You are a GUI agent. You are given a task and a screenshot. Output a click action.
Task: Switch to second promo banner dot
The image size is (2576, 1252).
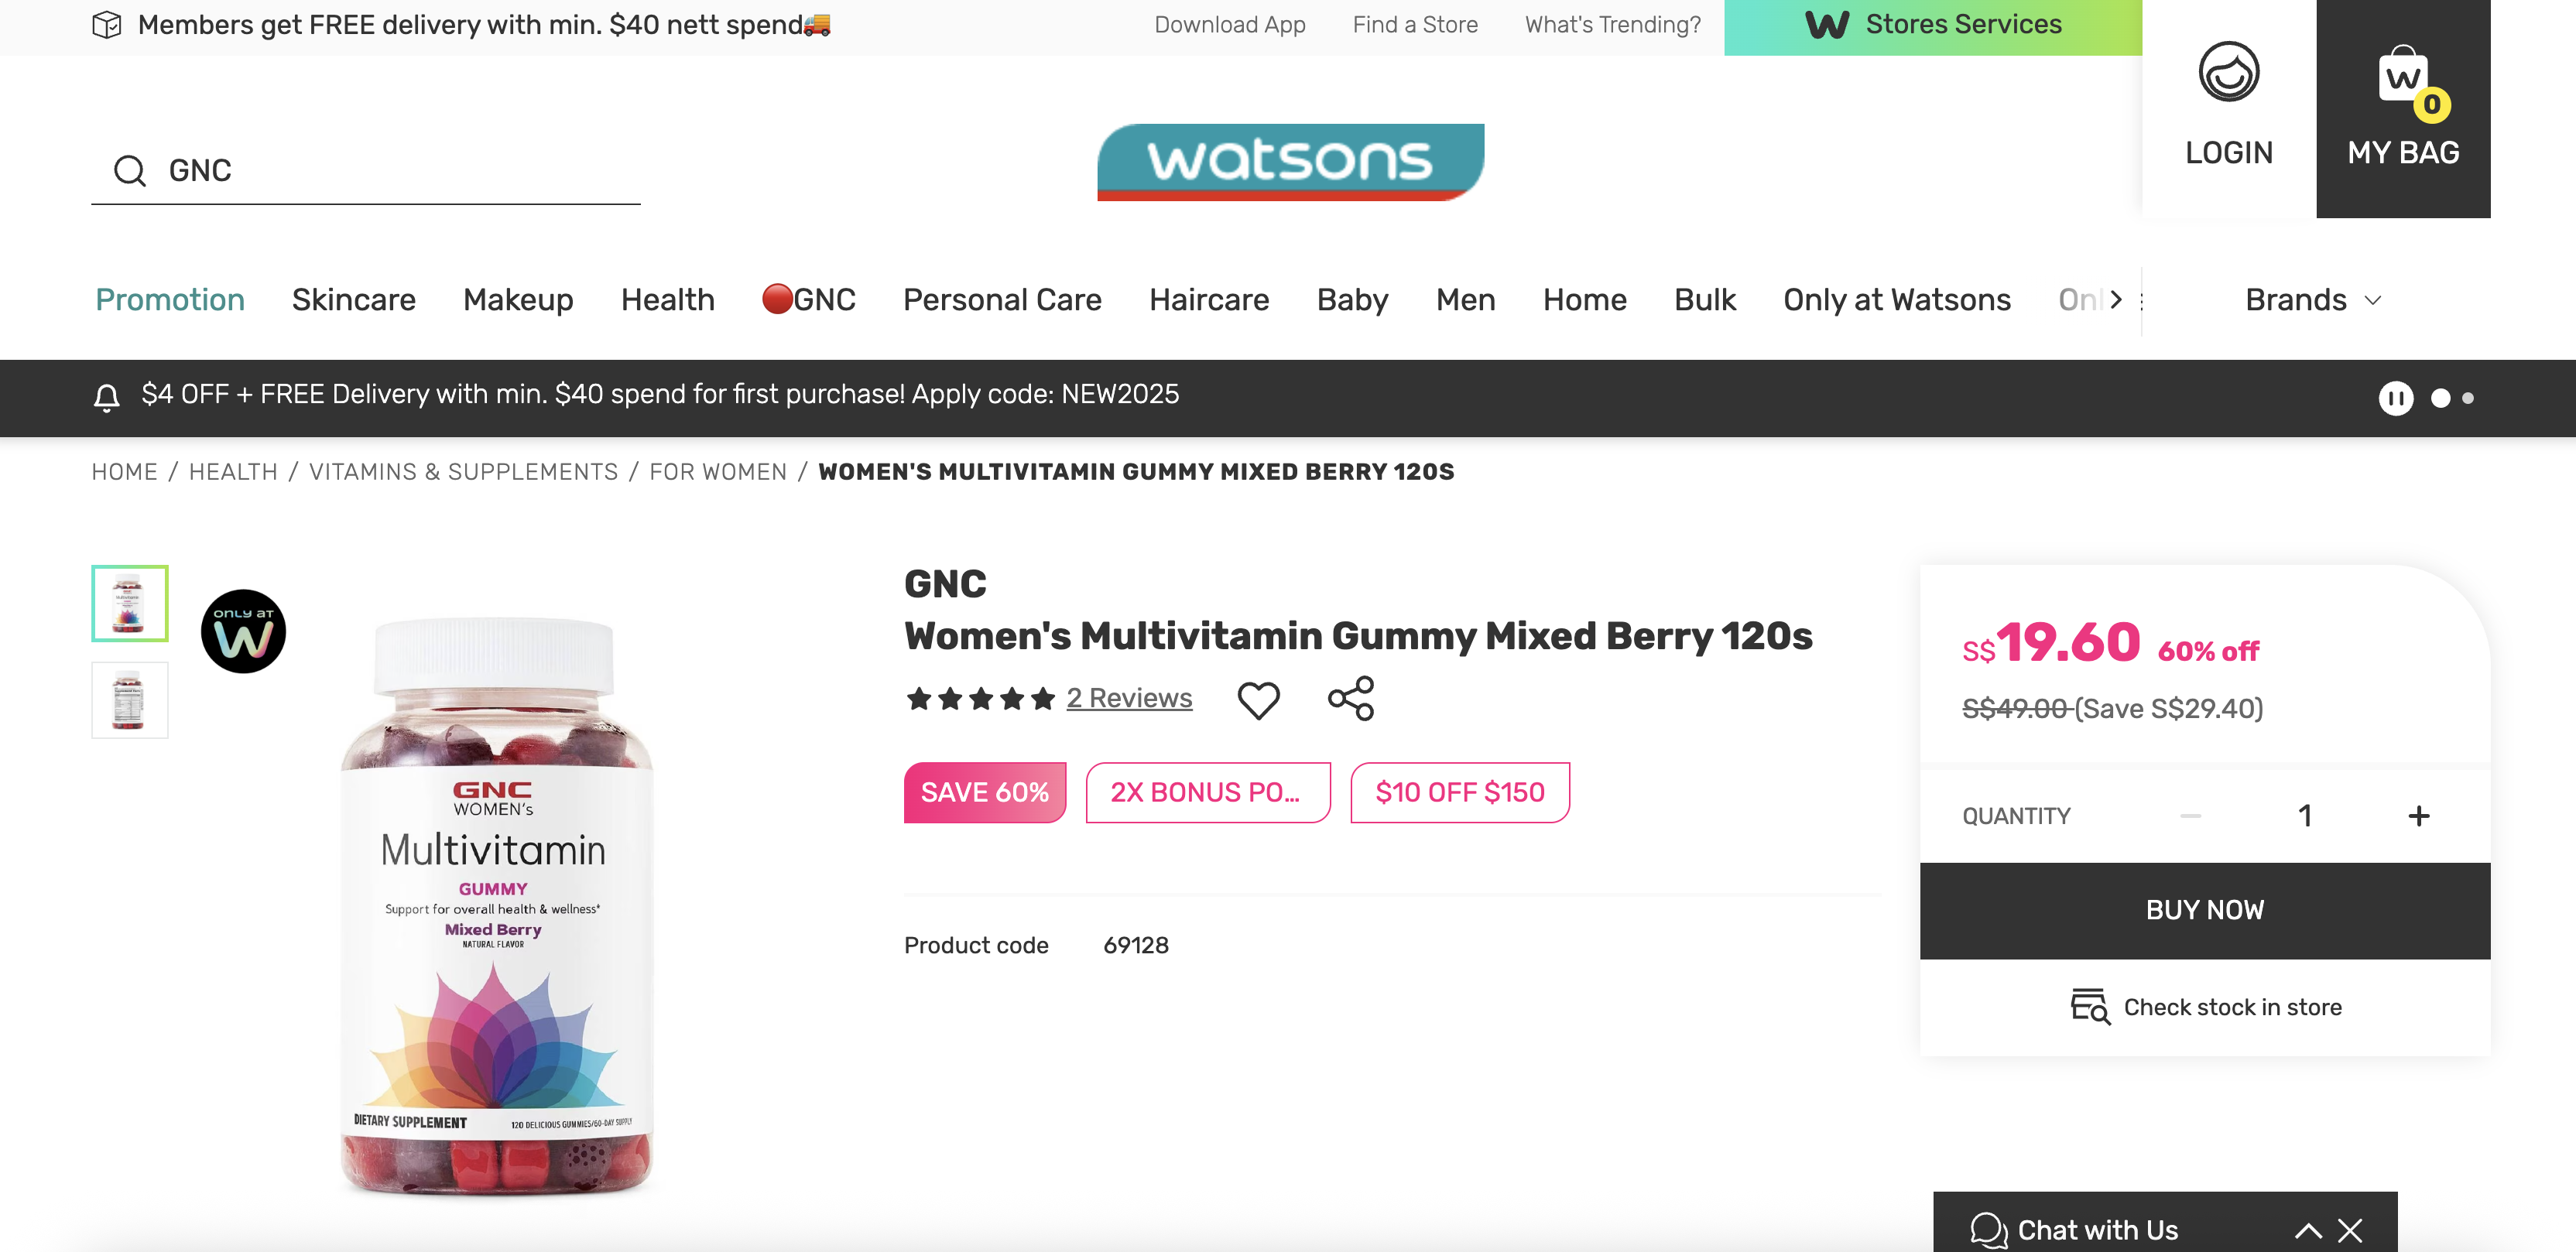pos(2468,398)
